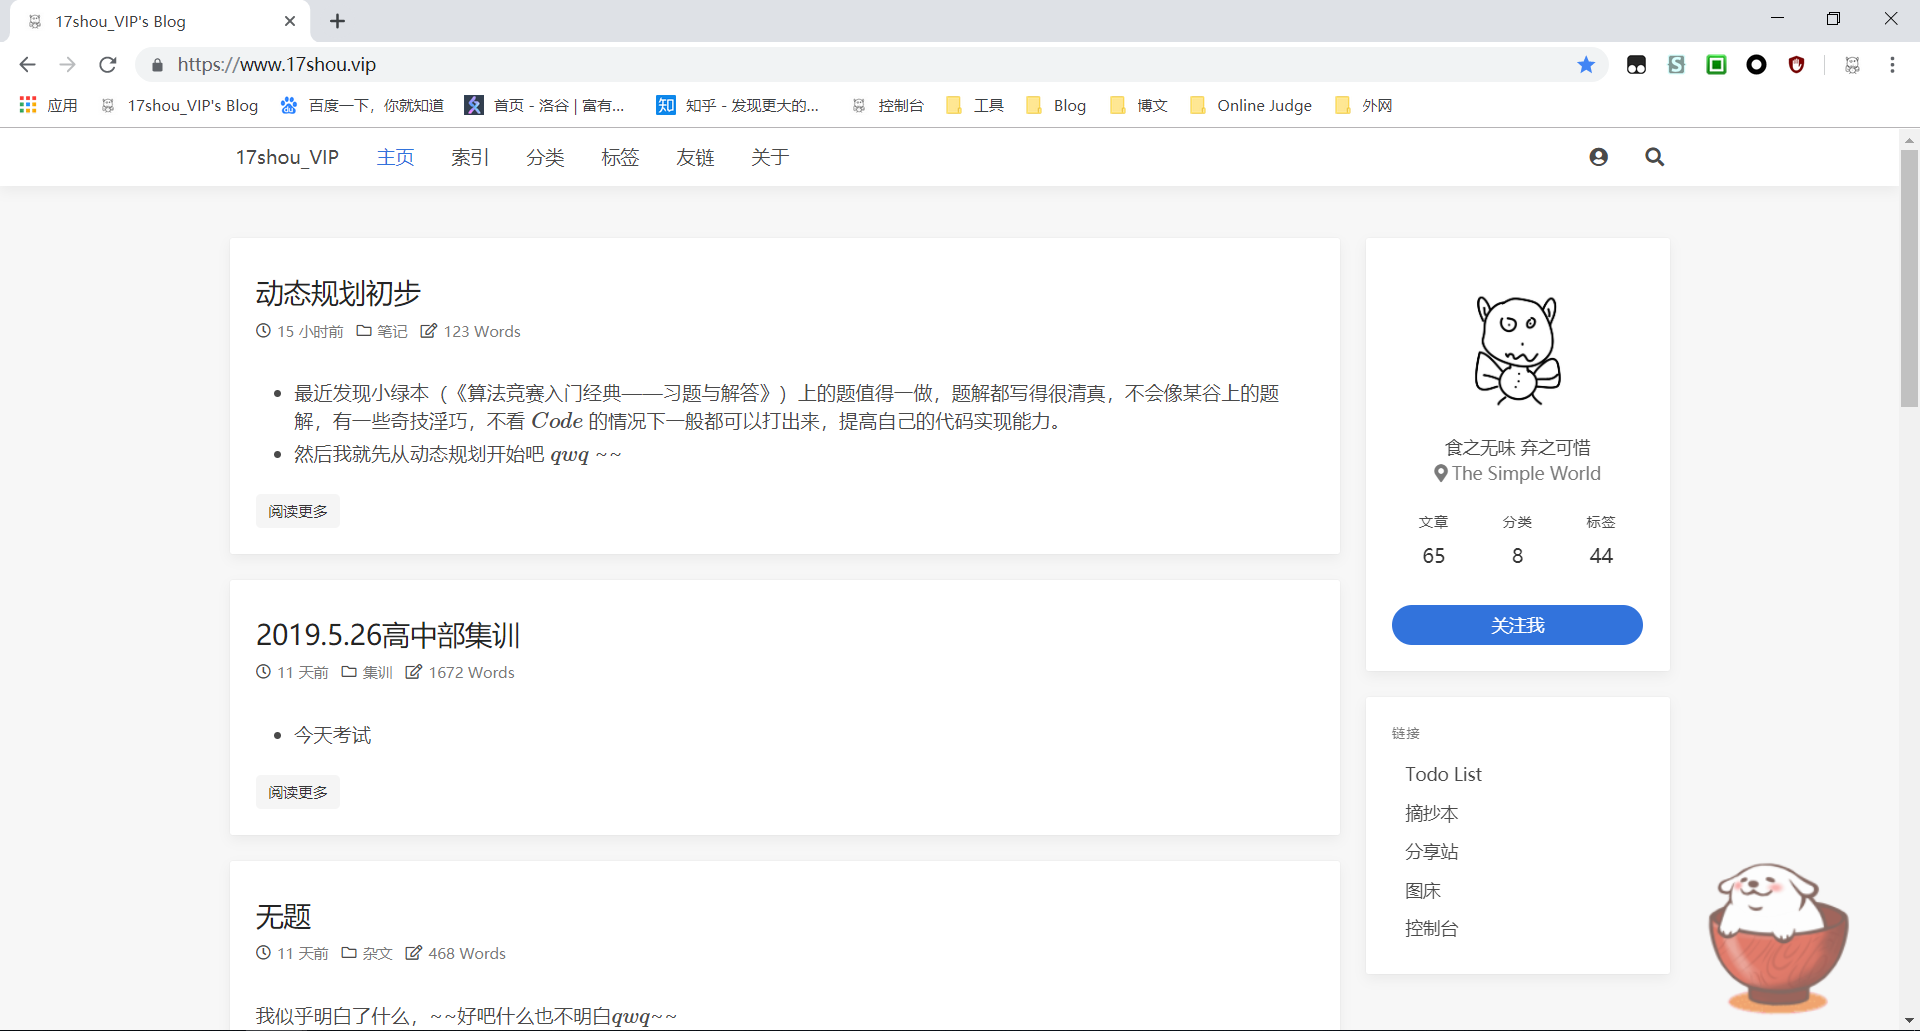Open a new browser tab
The image size is (1920, 1031).
[338, 21]
